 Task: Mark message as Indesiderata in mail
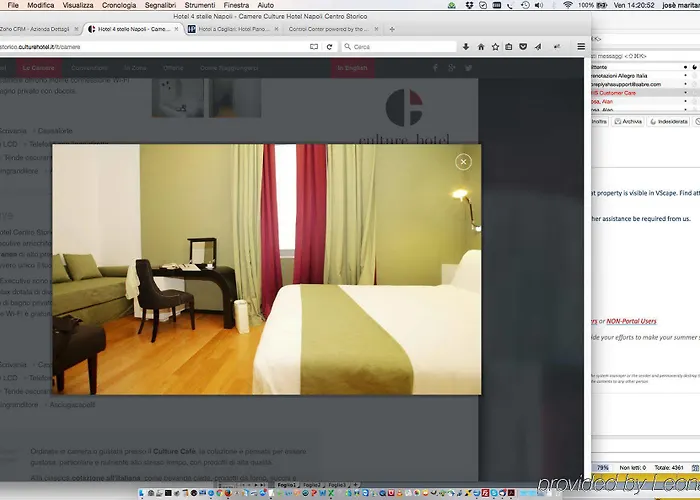pyautogui.click(x=669, y=121)
